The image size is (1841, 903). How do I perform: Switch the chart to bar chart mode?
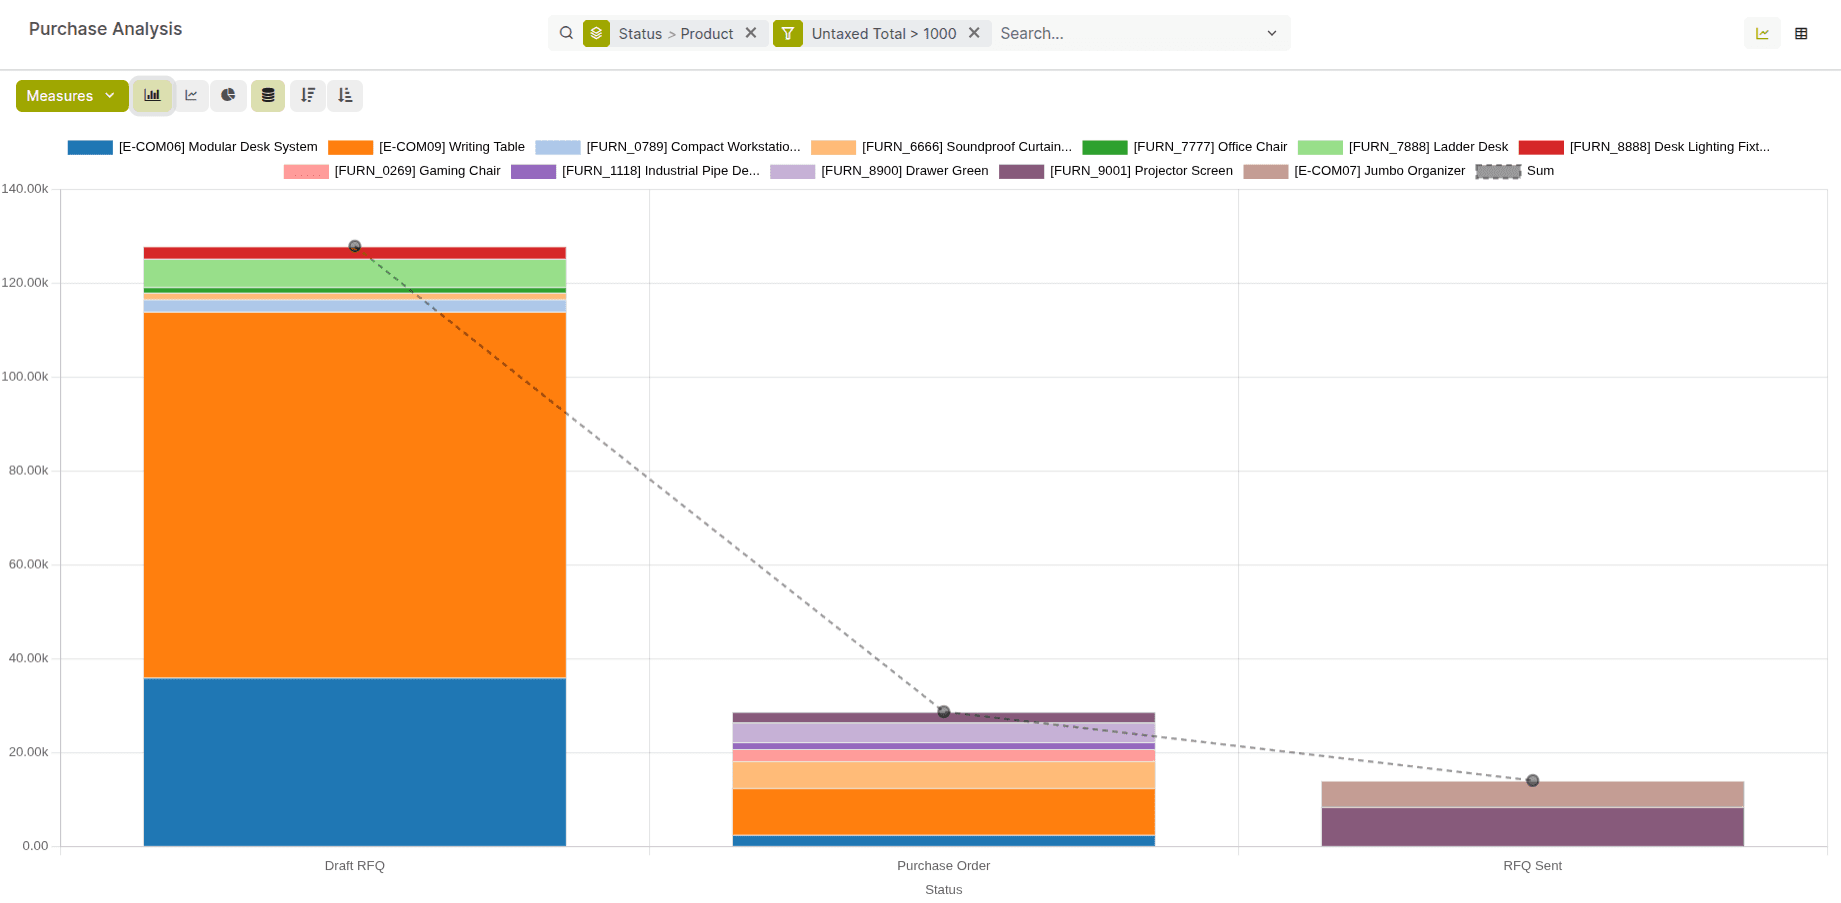click(152, 95)
